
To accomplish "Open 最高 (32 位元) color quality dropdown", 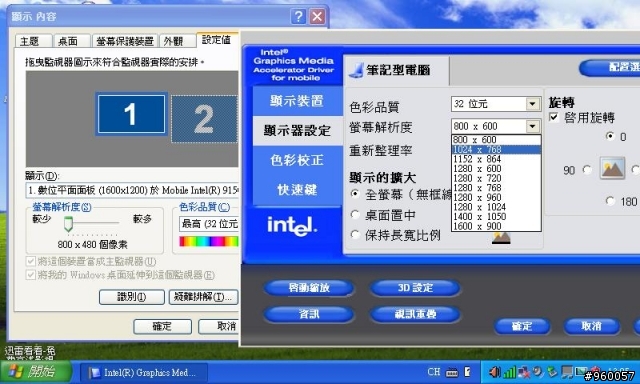I will 209,224.
